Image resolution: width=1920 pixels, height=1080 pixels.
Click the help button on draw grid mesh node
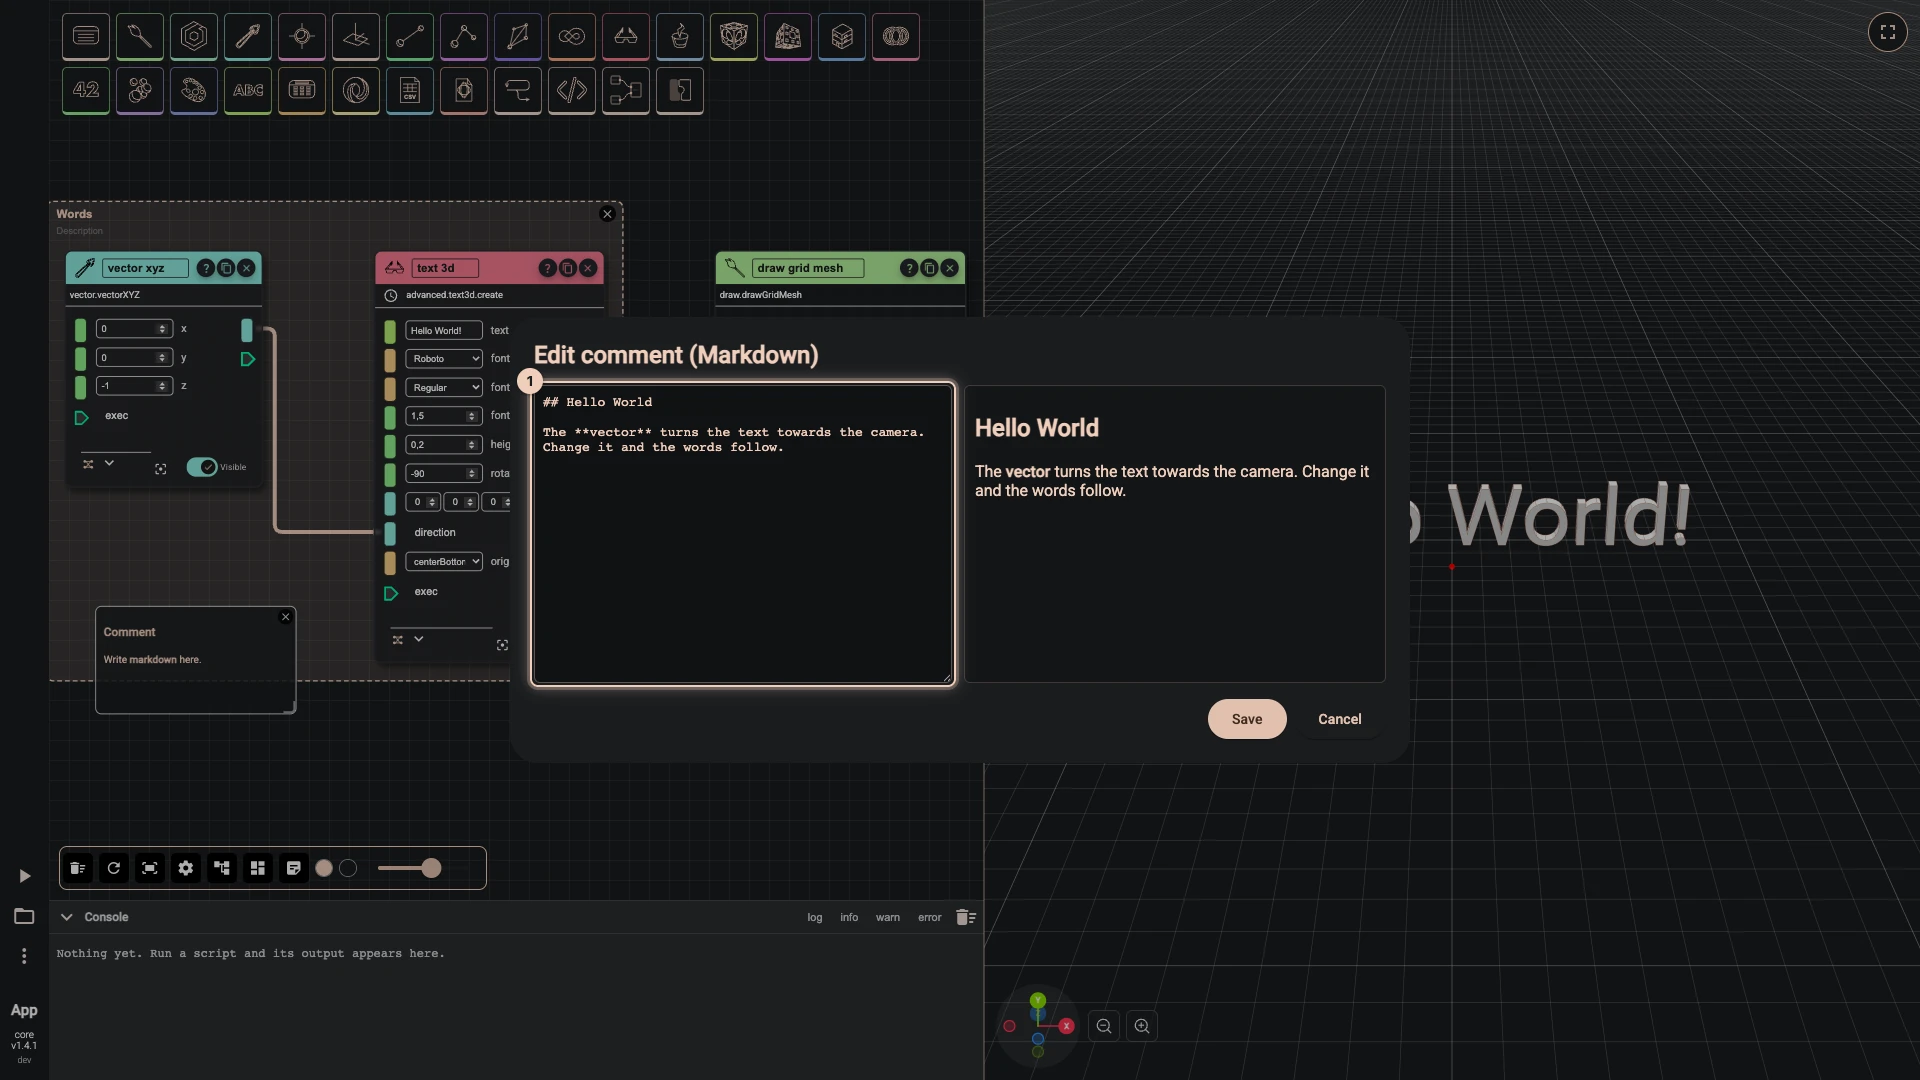(x=909, y=268)
